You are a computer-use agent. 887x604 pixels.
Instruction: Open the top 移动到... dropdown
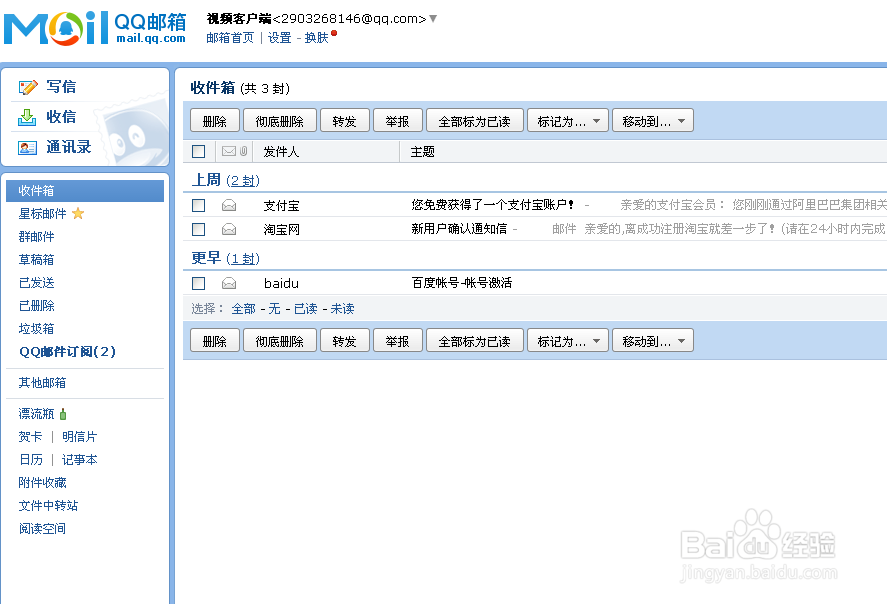(653, 120)
